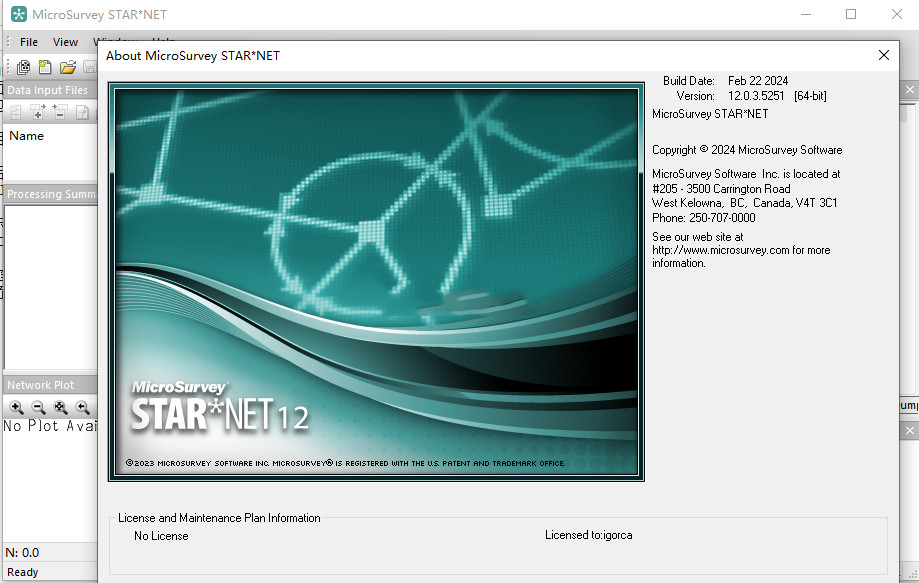The height and width of the screenshot is (583, 919).
Task: Click the STAR*NET 12 splash image
Action: click(x=376, y=282)
